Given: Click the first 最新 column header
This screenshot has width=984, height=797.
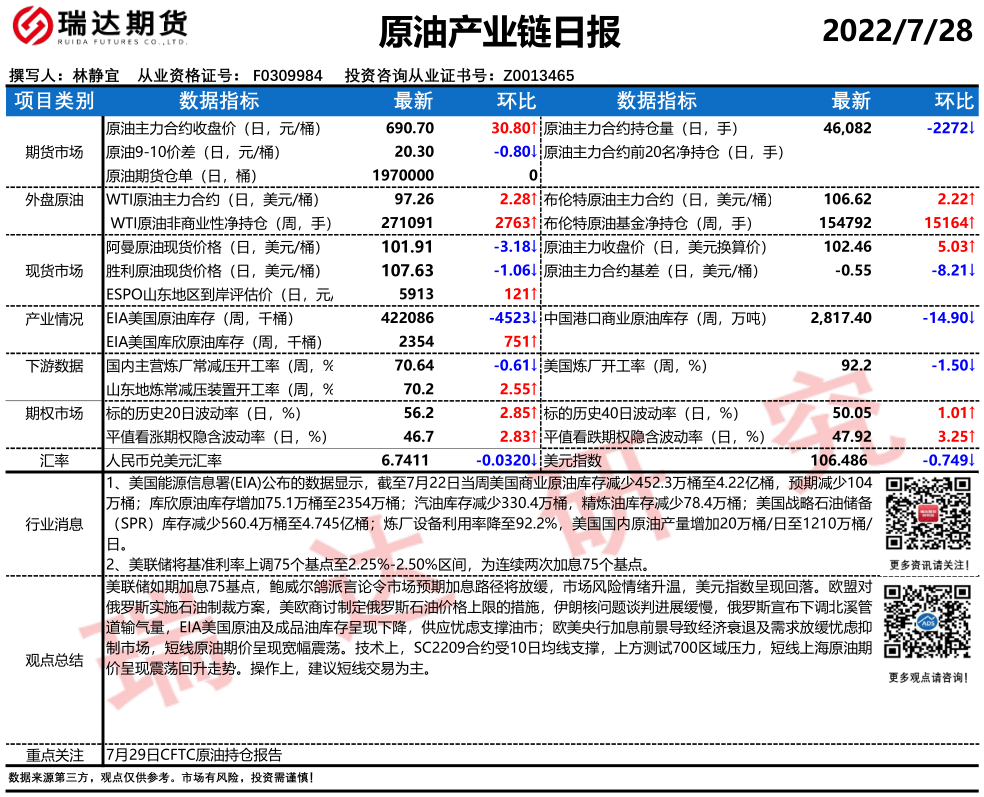Looking at the screenshot, I should (413, 101).
